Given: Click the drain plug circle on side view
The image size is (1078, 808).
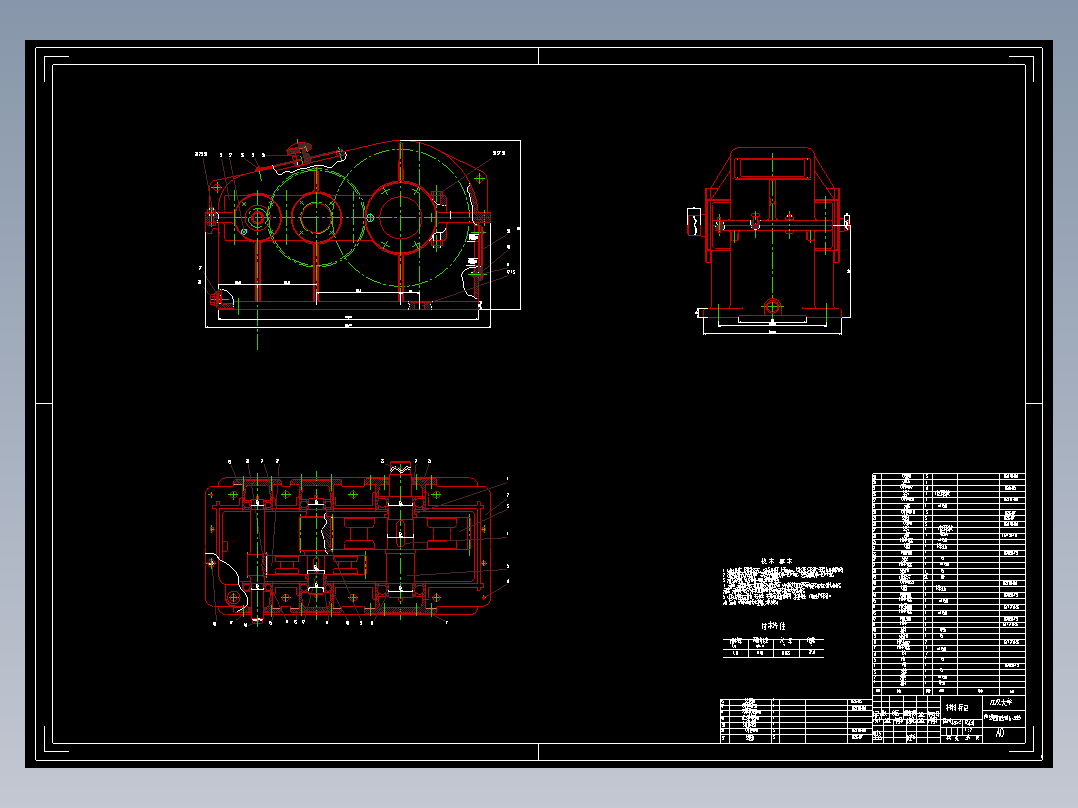Looking at the screenshot, I should 772,307.
